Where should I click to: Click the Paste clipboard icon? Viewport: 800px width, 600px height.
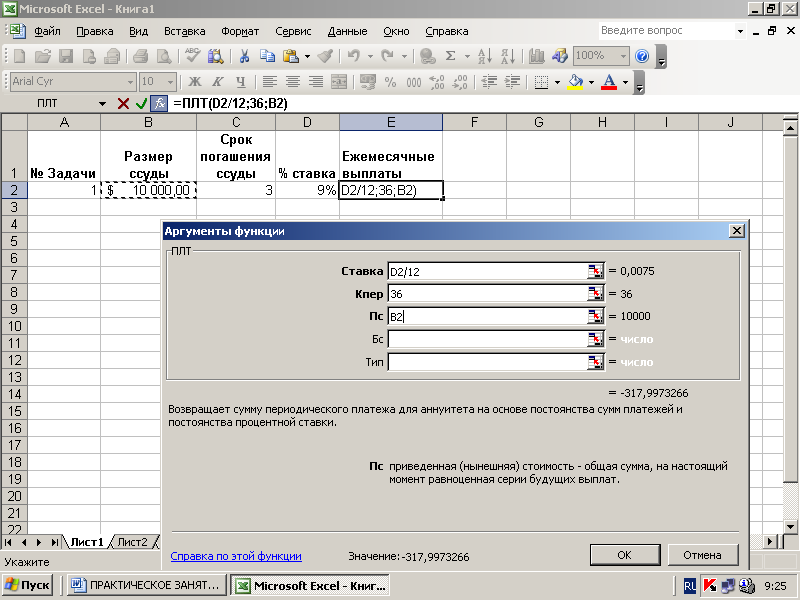(x=291, y=56)
